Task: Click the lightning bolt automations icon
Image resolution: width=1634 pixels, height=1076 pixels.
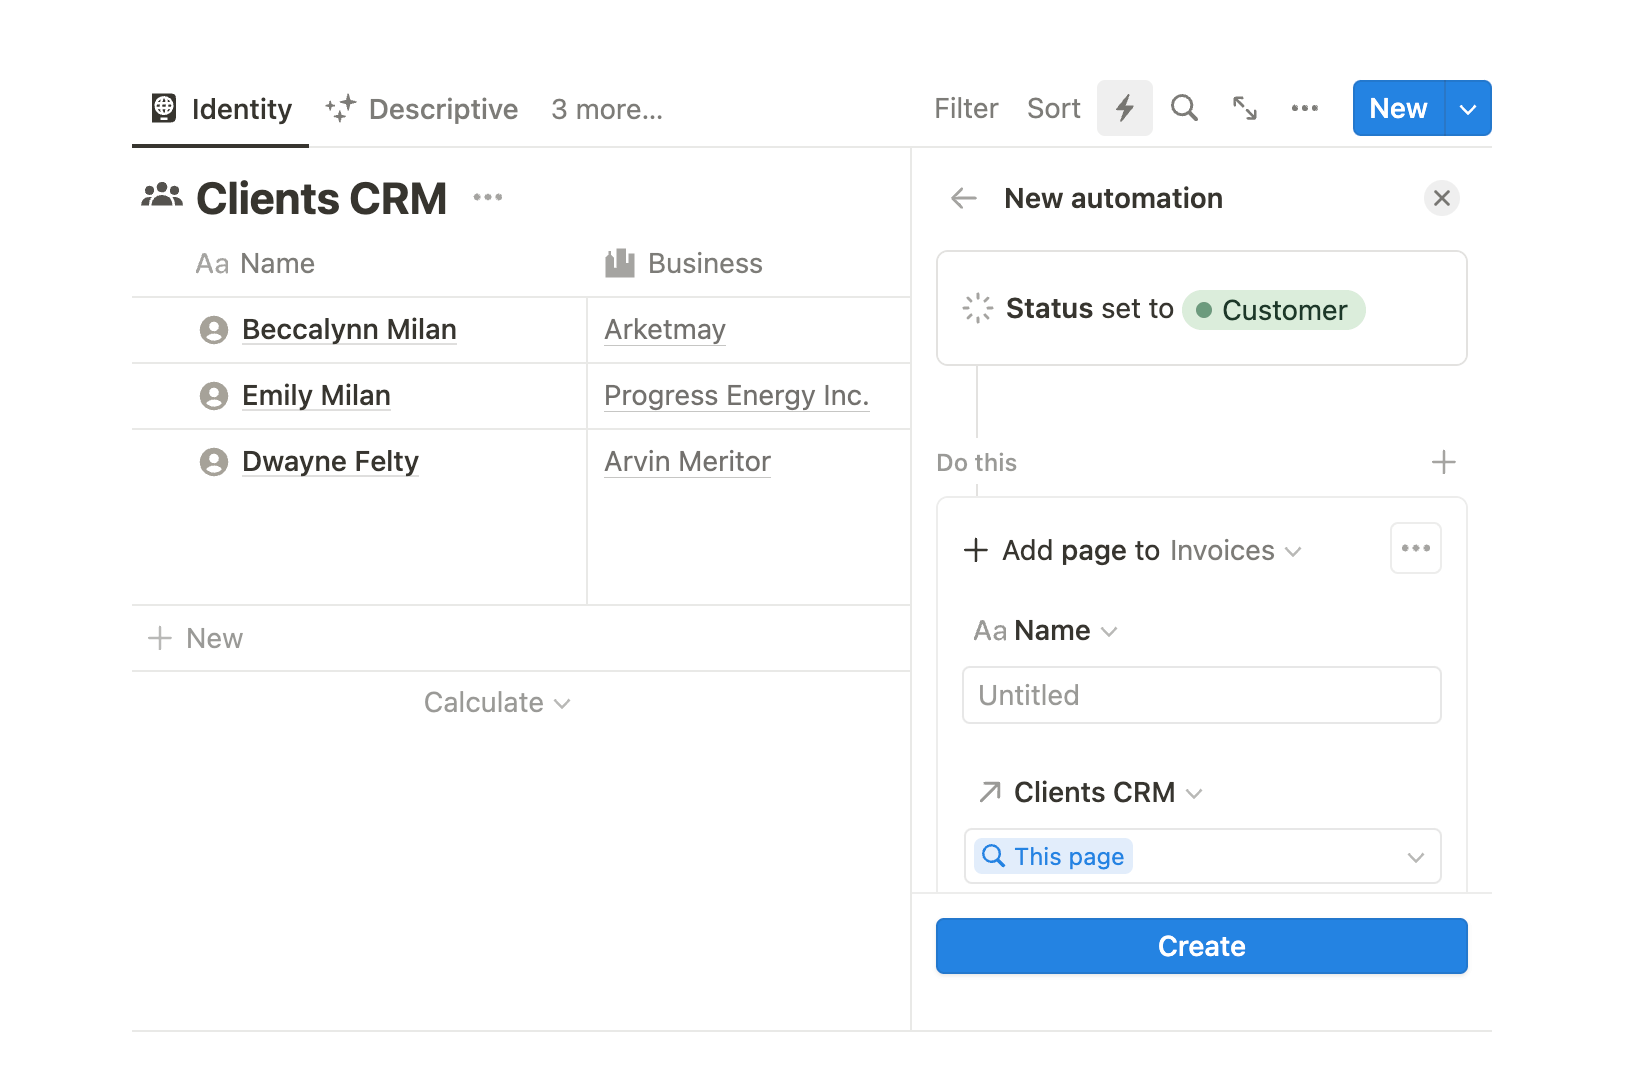Action: [x=1124, y=108]
